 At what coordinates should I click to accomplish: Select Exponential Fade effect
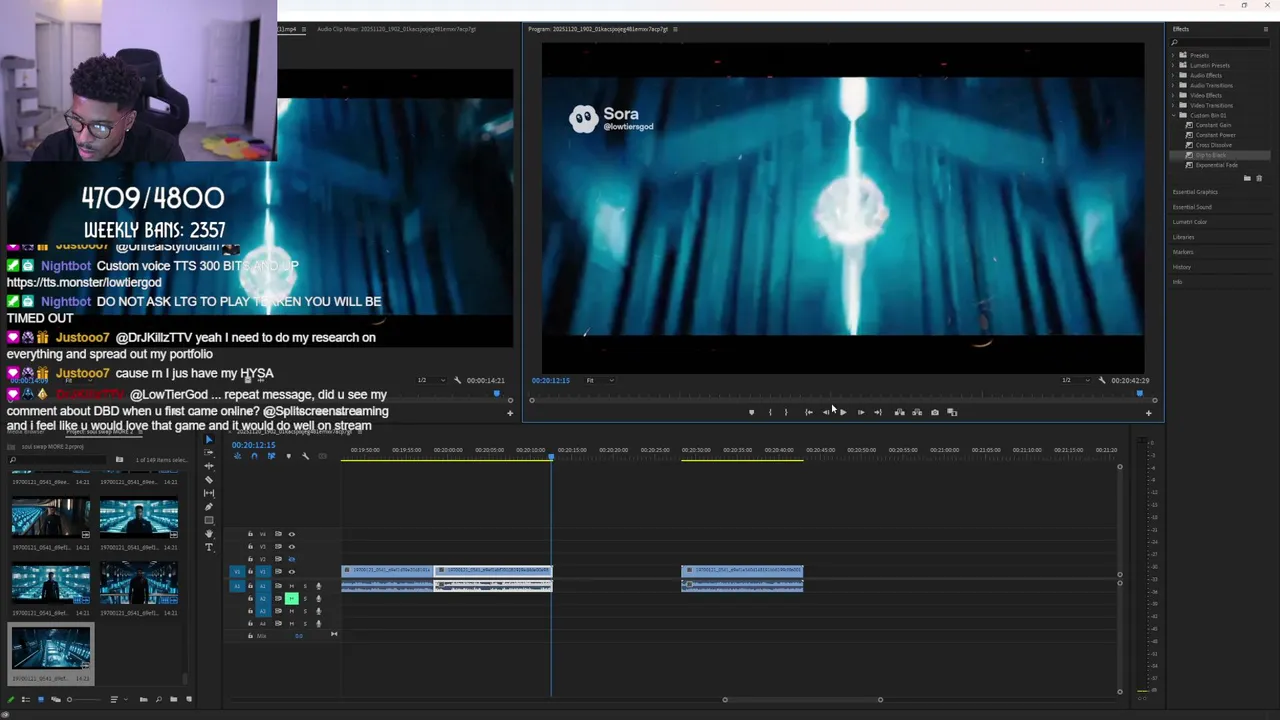pos(1217,165)
